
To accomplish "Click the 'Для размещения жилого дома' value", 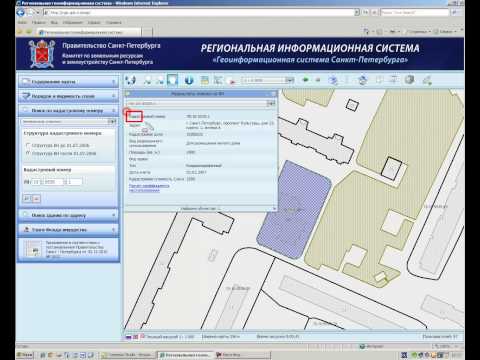I will click(x=213, y=143).
